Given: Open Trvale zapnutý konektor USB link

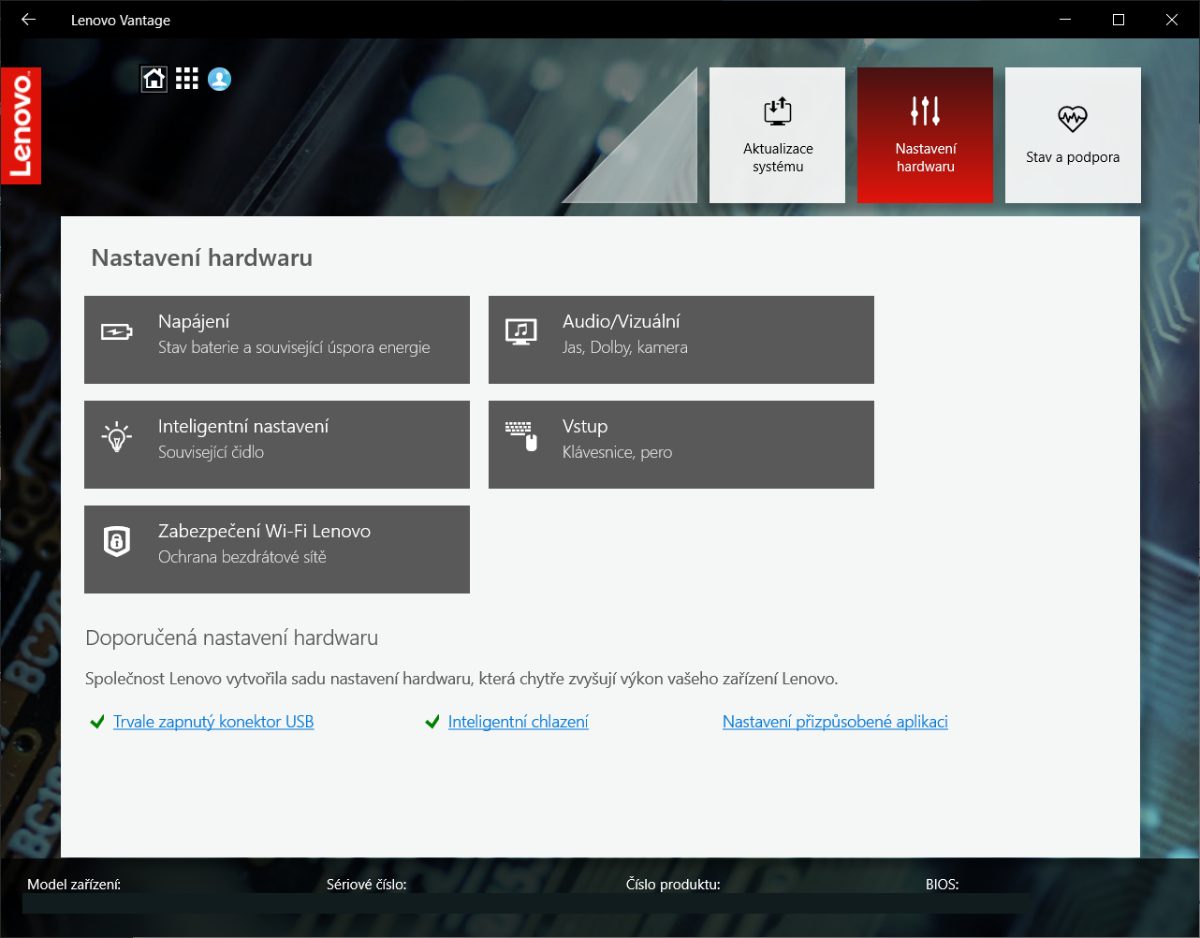Looking at the screenshot, I should coord(213,722).
